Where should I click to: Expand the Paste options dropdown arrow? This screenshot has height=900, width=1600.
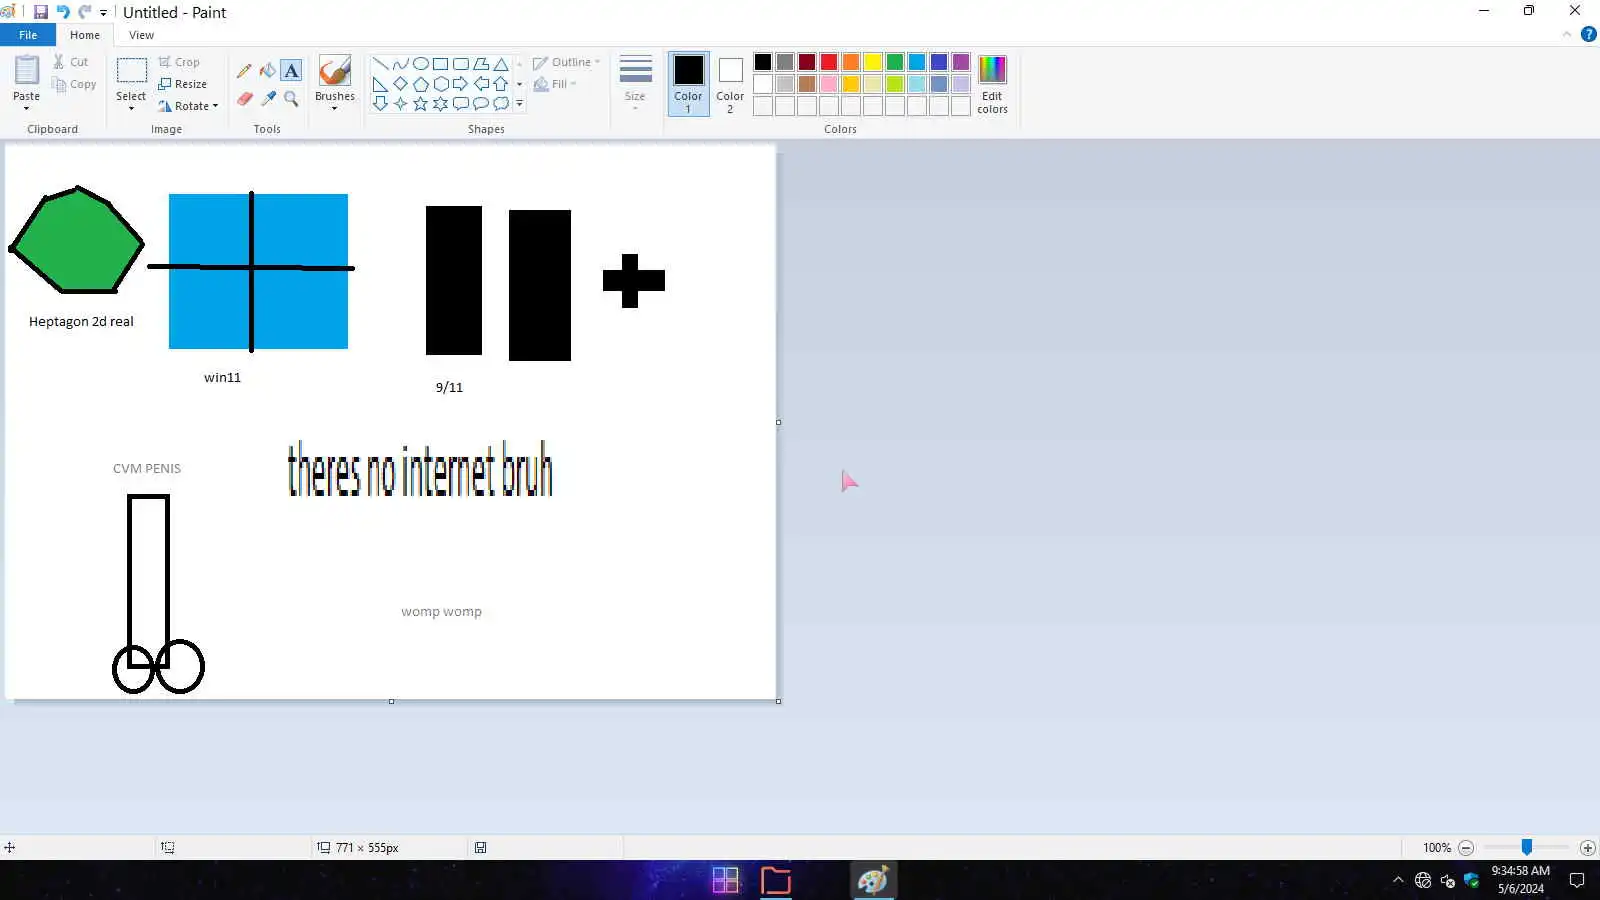coord(27,108)
